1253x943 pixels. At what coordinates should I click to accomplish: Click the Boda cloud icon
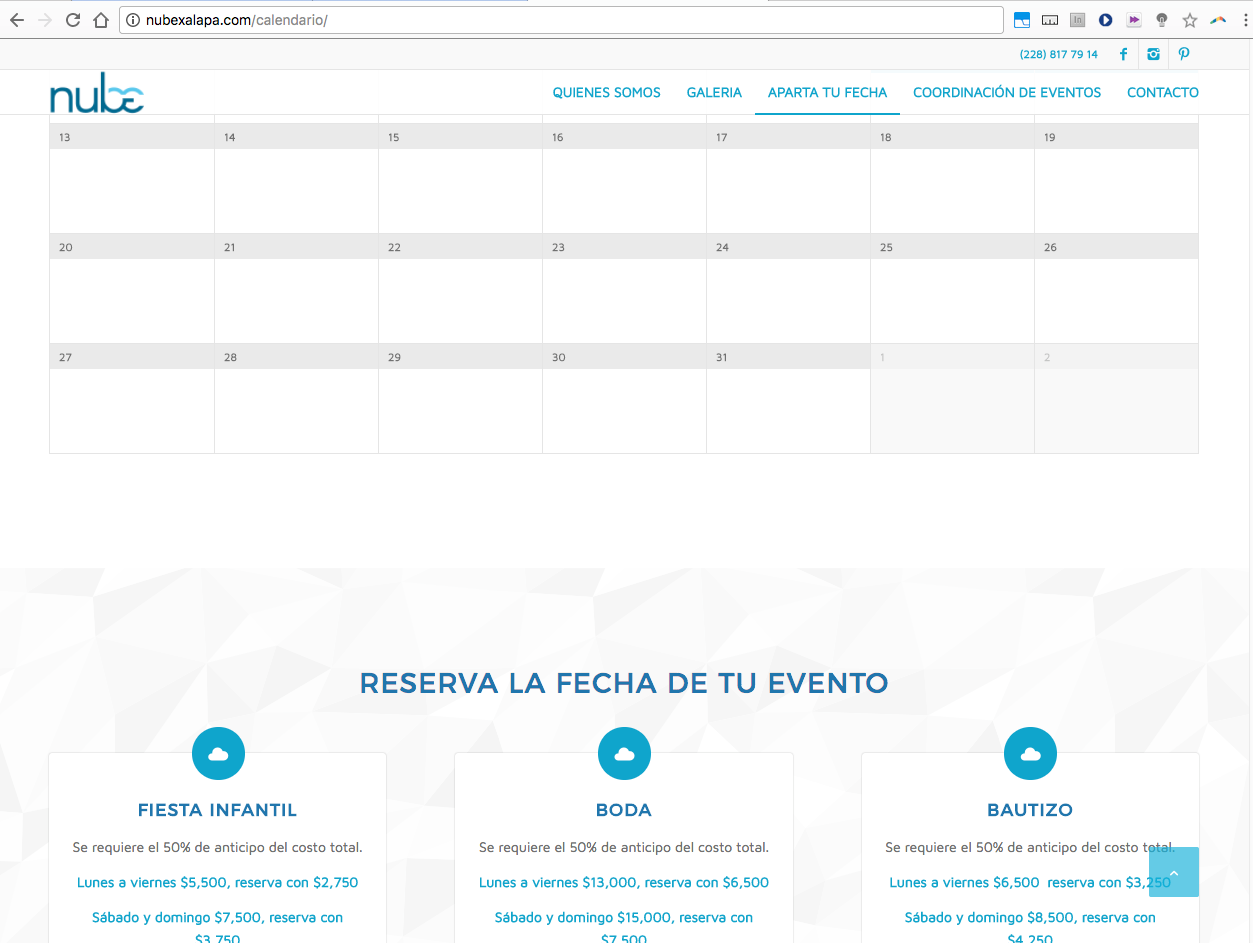pyautogui.click(x=624, y=754)
